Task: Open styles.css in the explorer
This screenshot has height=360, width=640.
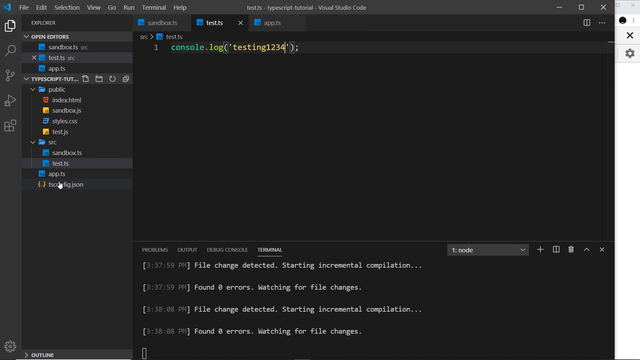Action: click(78, 121)
